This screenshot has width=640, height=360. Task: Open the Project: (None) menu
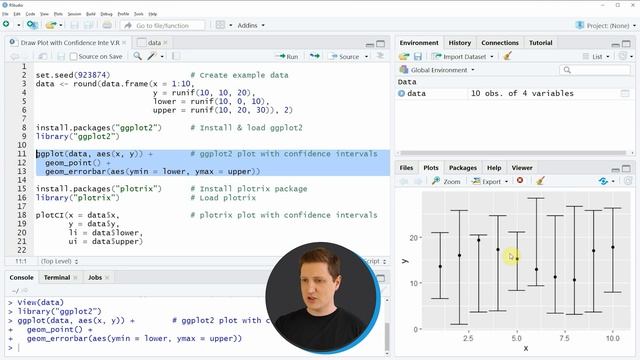tap(606, 25)
